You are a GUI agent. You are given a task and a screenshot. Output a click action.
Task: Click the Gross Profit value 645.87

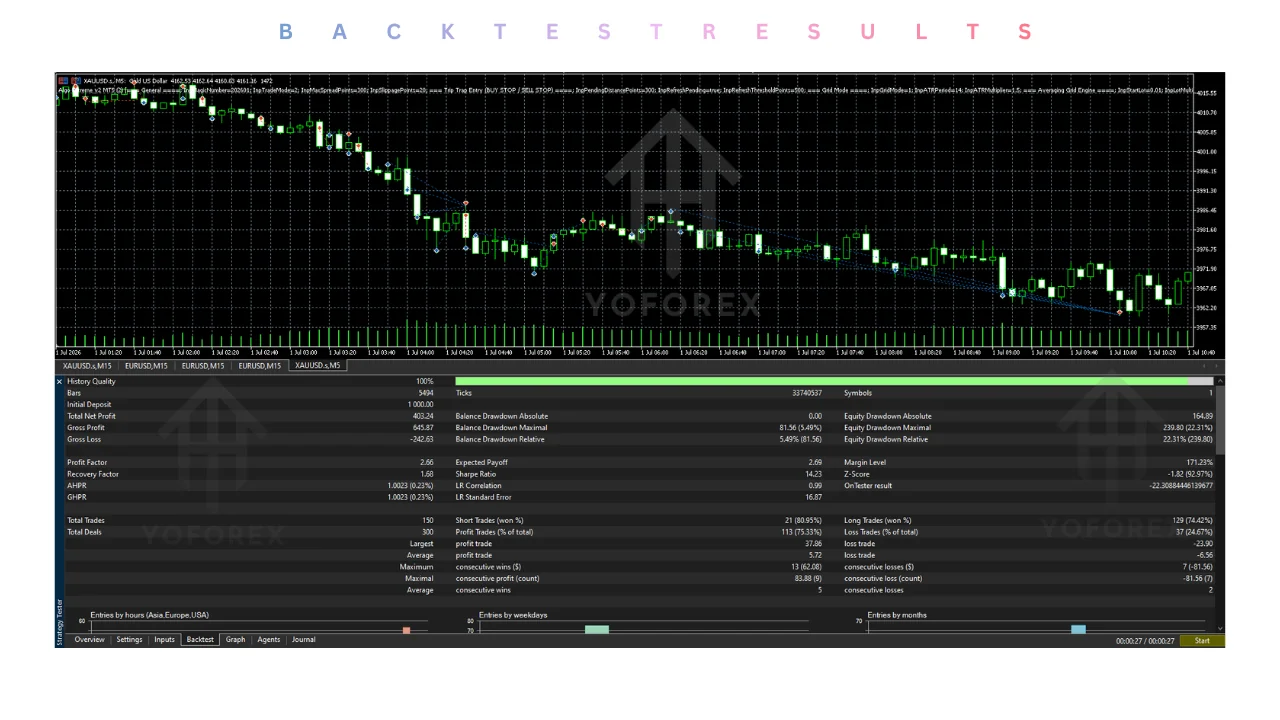pos(423,428)
